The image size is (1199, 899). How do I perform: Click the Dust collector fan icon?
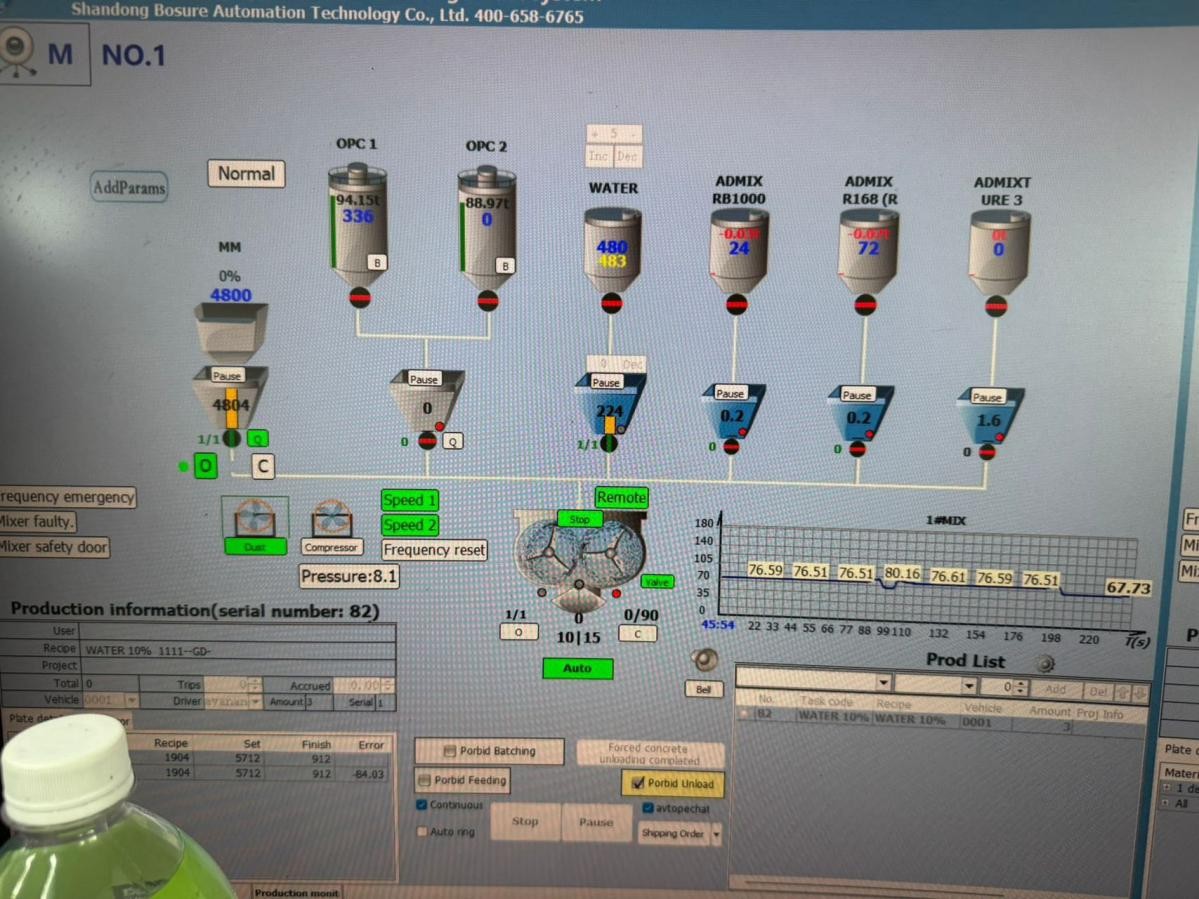click(254, 519)
